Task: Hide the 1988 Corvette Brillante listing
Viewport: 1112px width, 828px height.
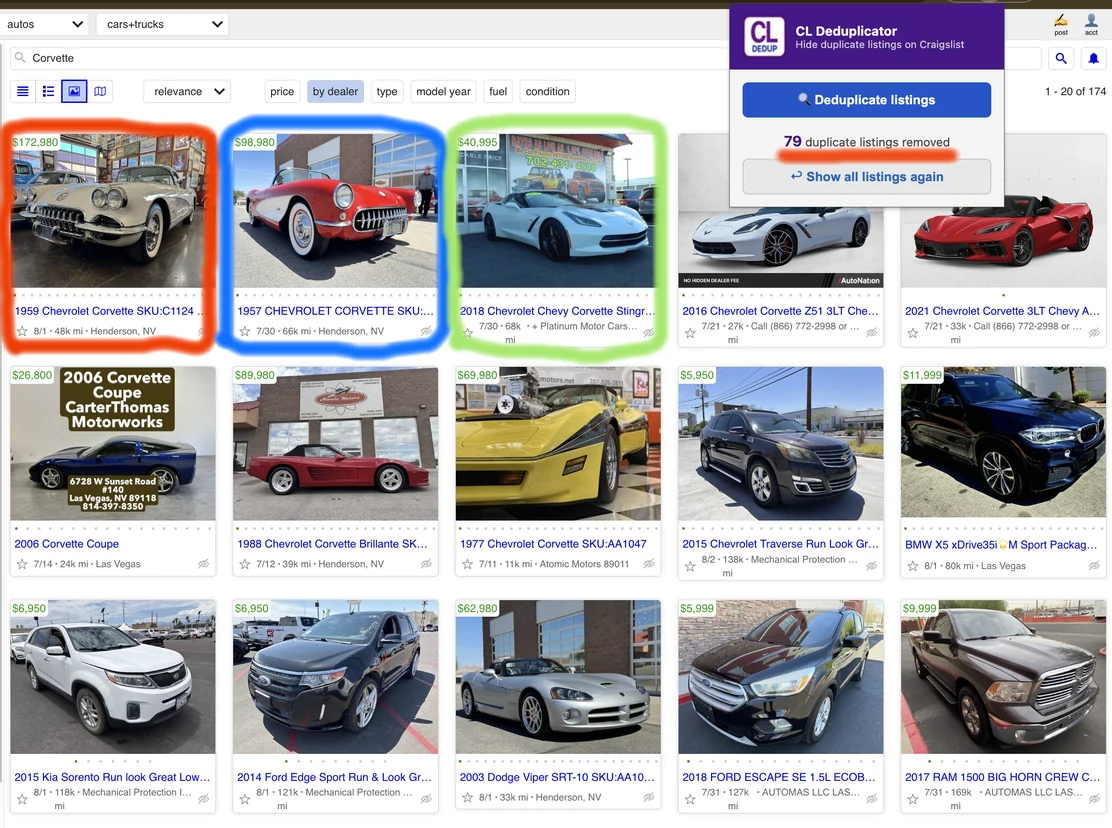Action: (426, 564)
